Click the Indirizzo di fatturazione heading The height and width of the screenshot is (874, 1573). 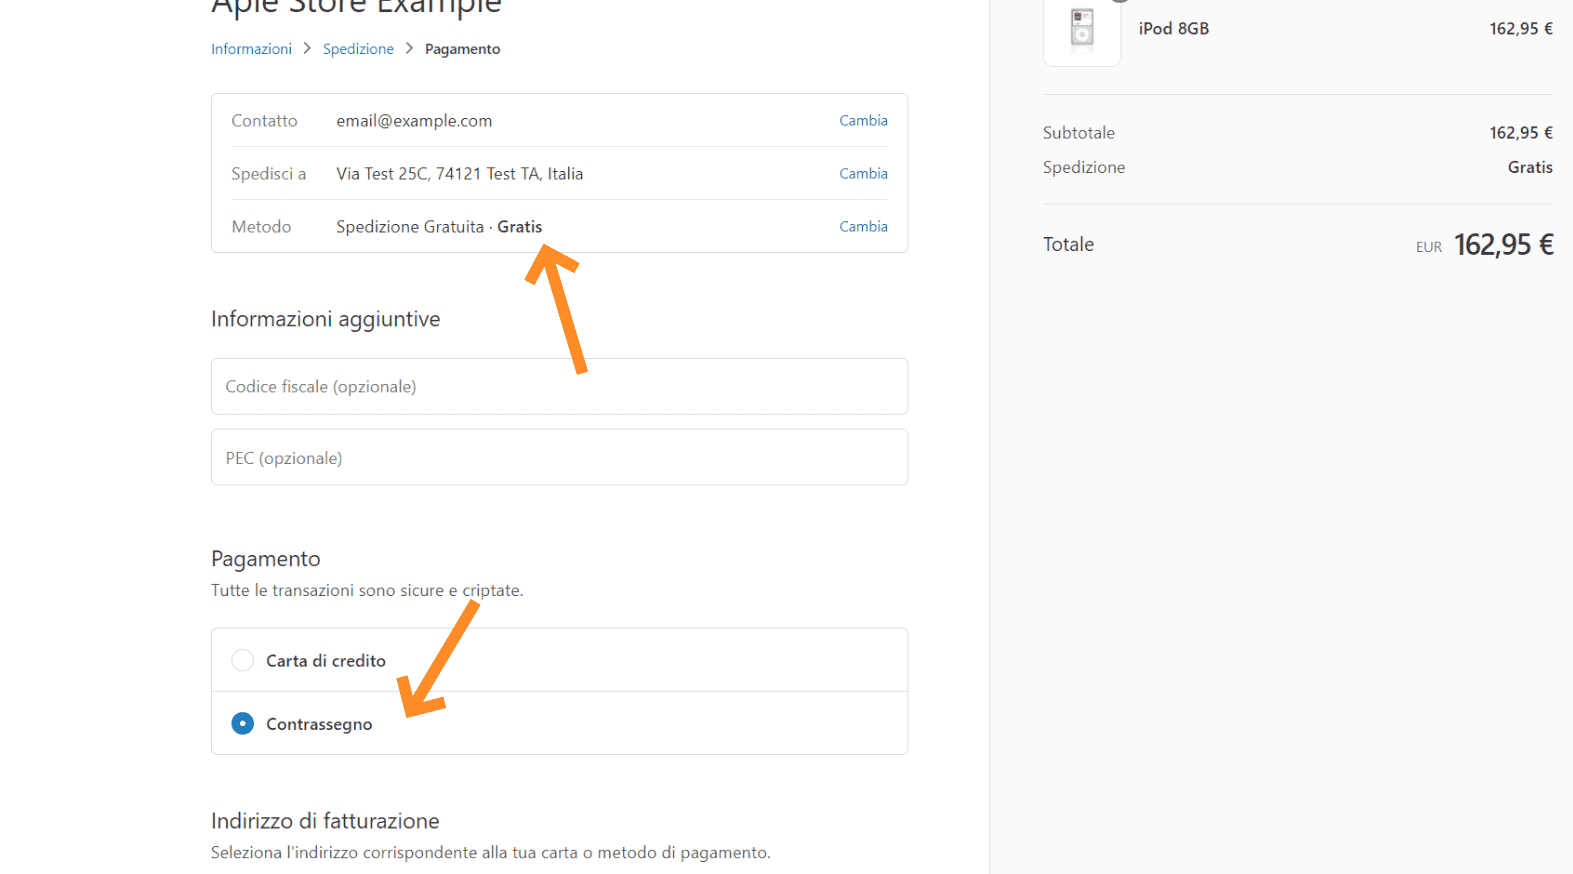[325, 821]
